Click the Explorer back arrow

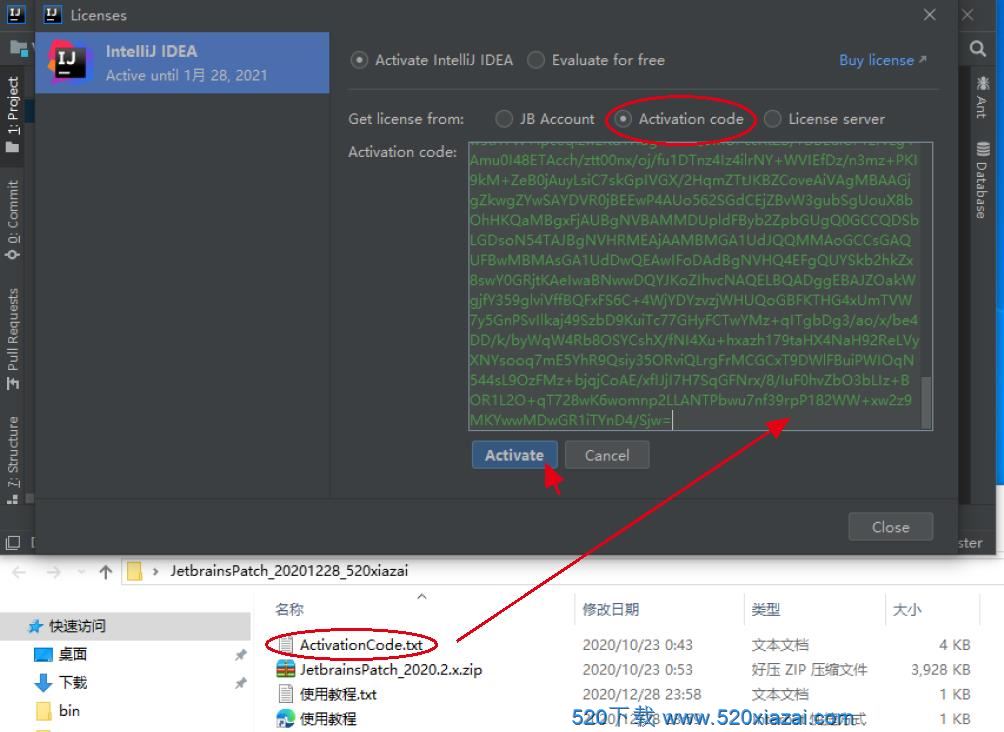19,571
